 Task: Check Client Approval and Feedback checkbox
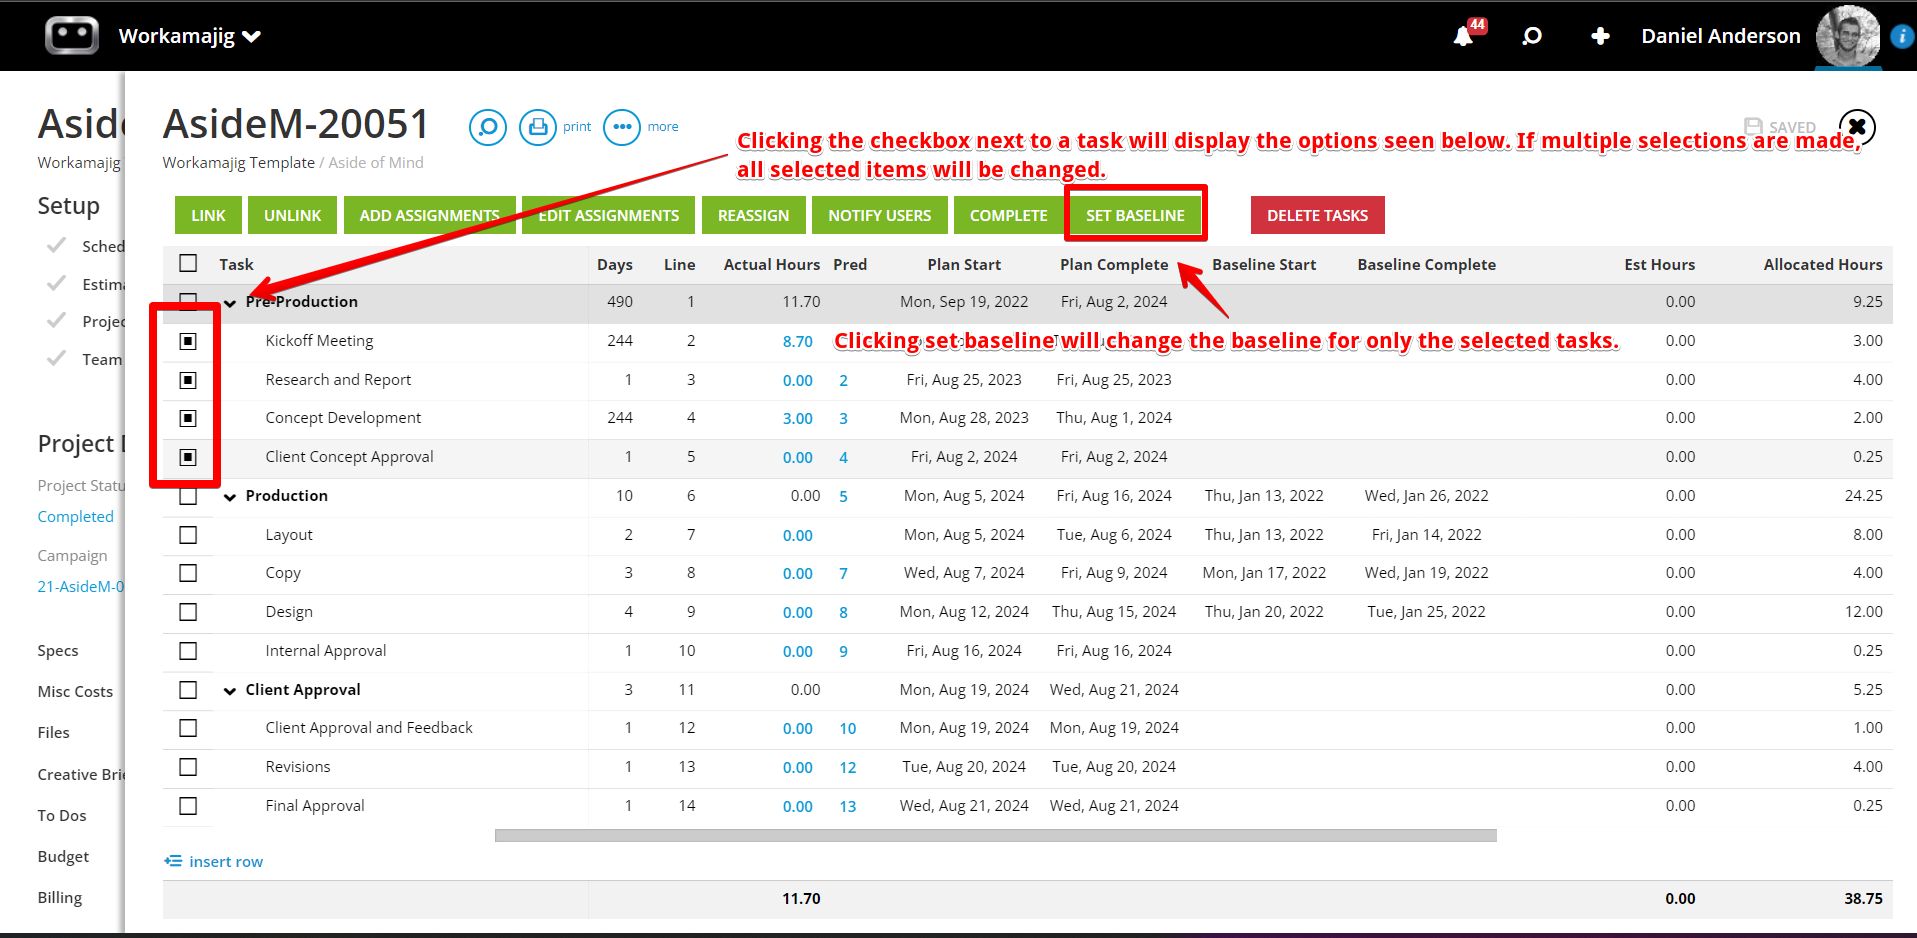[188, 728]
